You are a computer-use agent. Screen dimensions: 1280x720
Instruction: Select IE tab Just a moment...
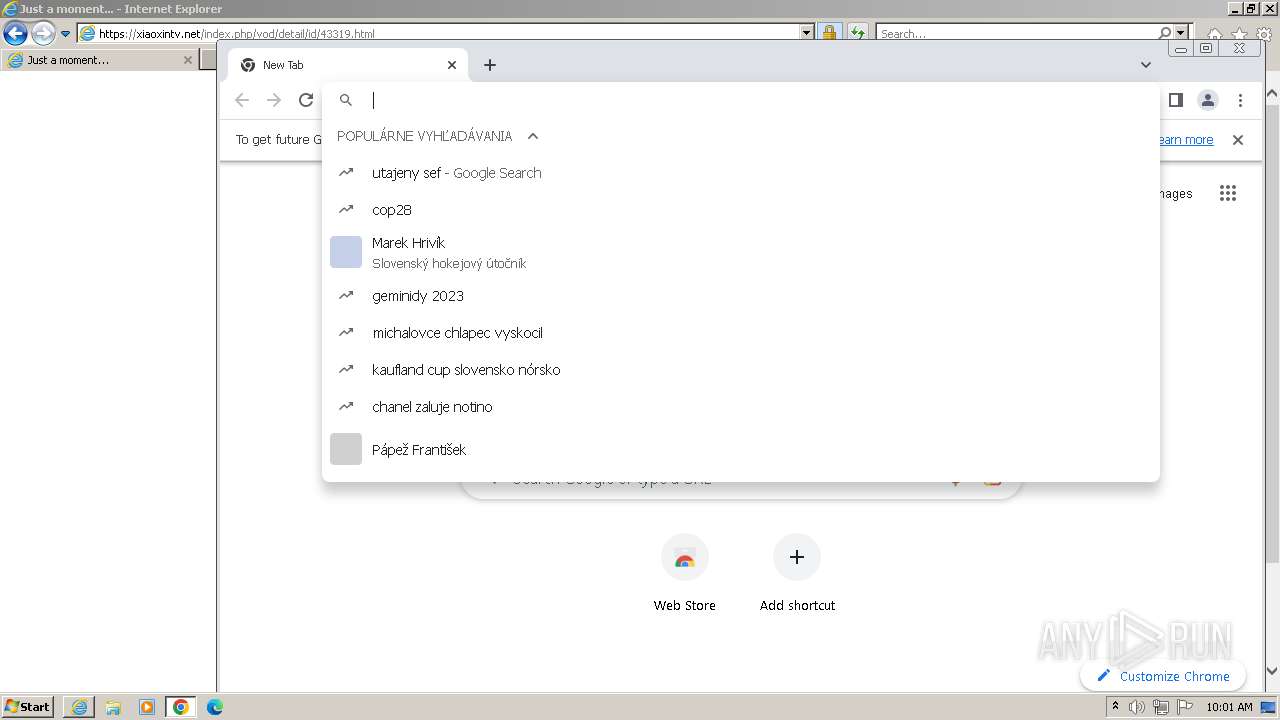click(99, 60)
